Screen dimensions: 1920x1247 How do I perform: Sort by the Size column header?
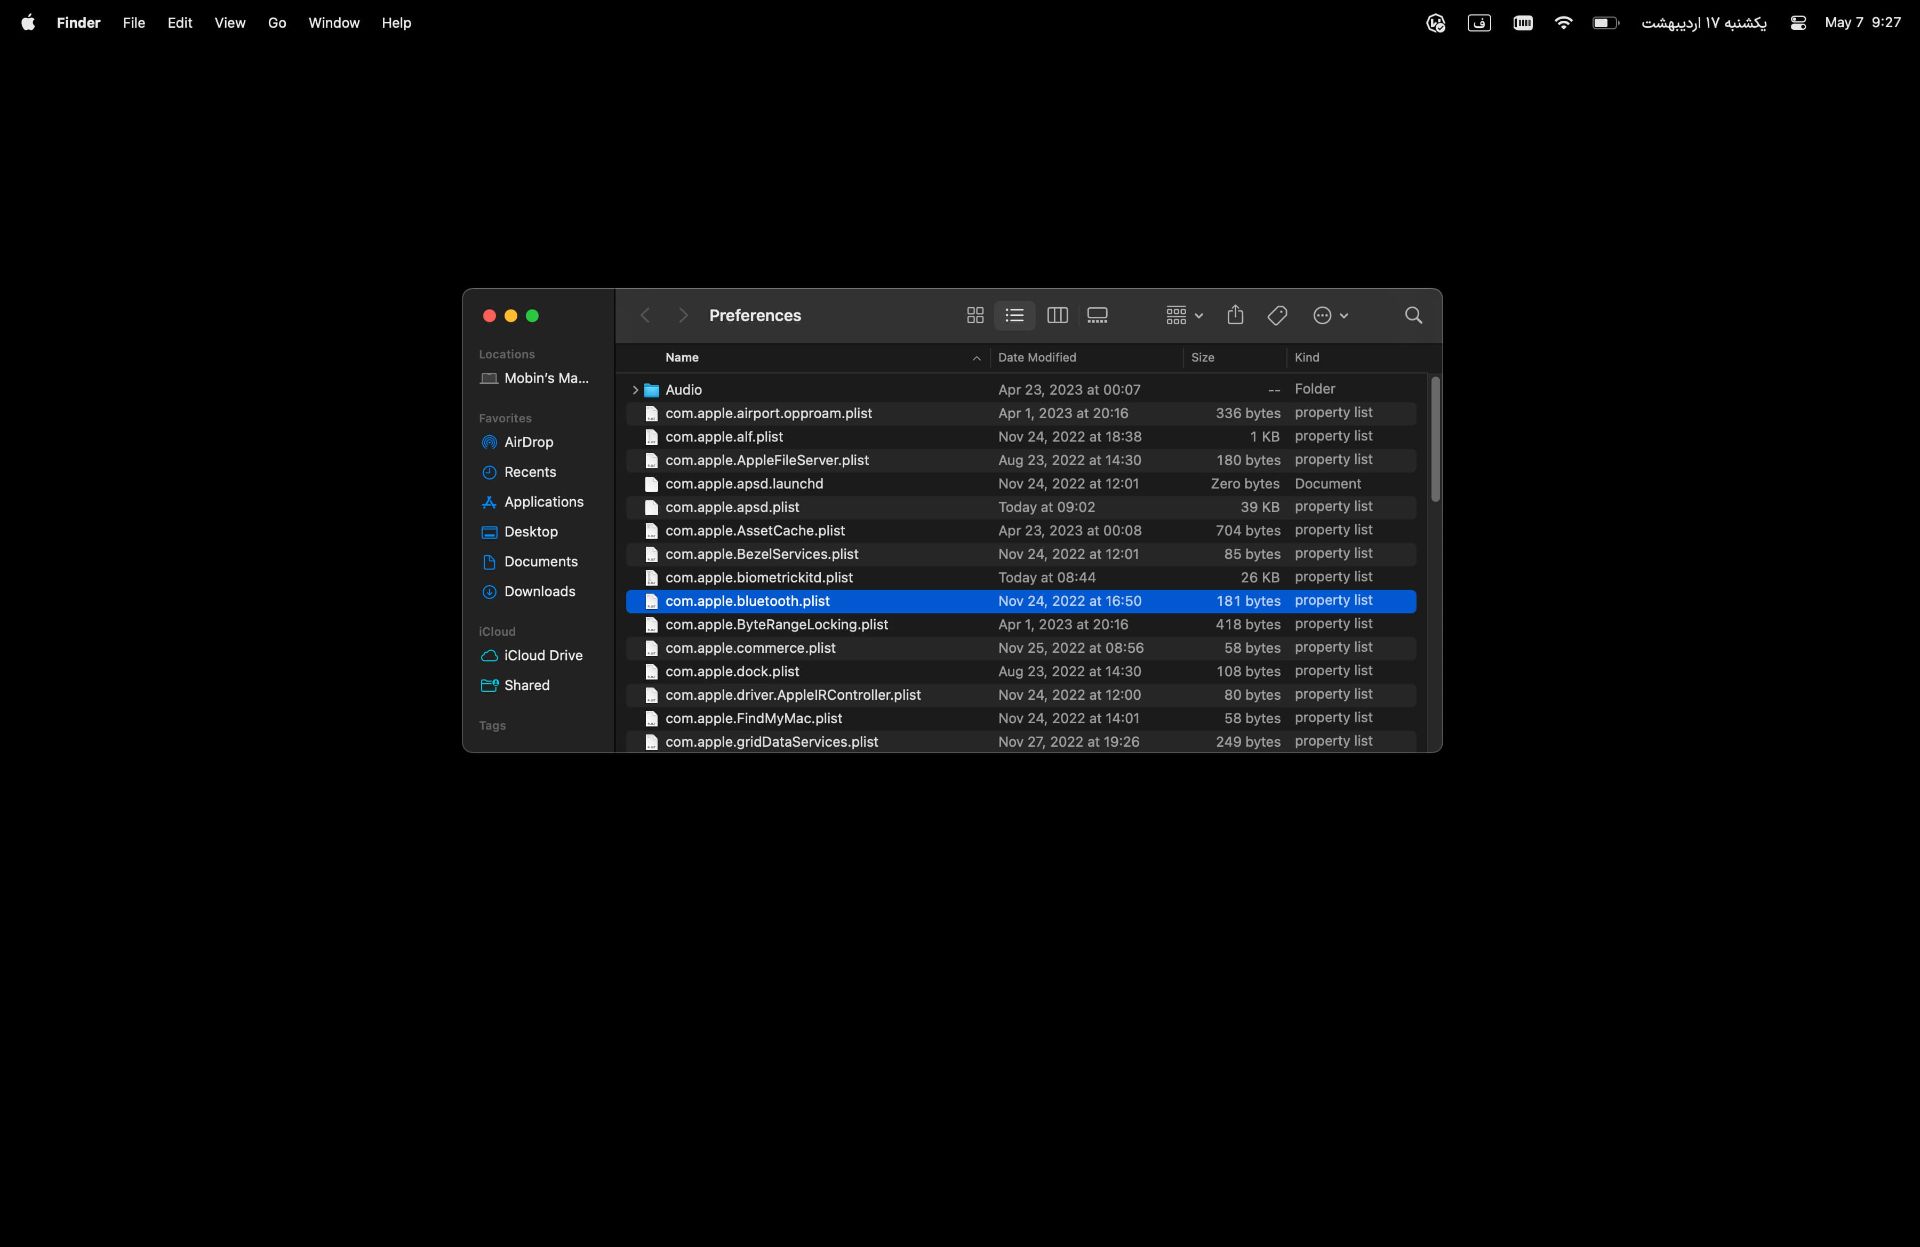click(1202, 358)
